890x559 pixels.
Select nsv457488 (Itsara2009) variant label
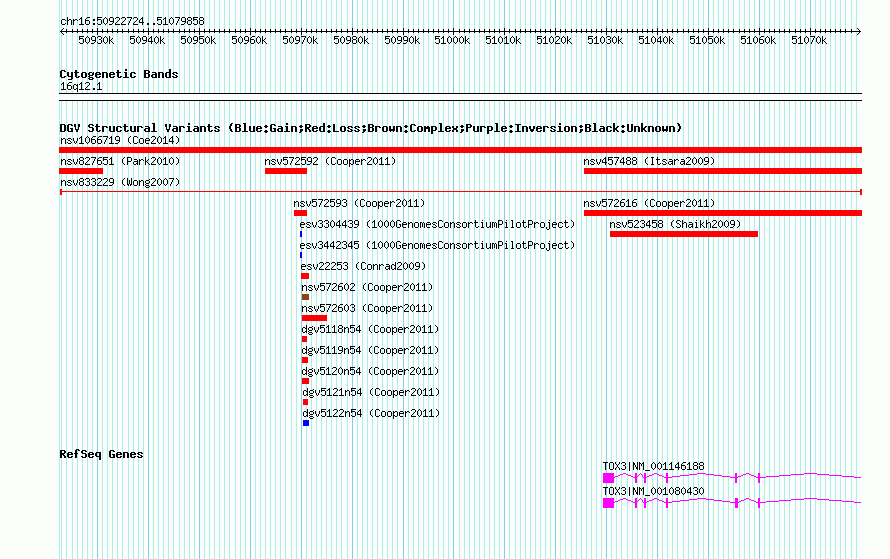coord(649,161)
